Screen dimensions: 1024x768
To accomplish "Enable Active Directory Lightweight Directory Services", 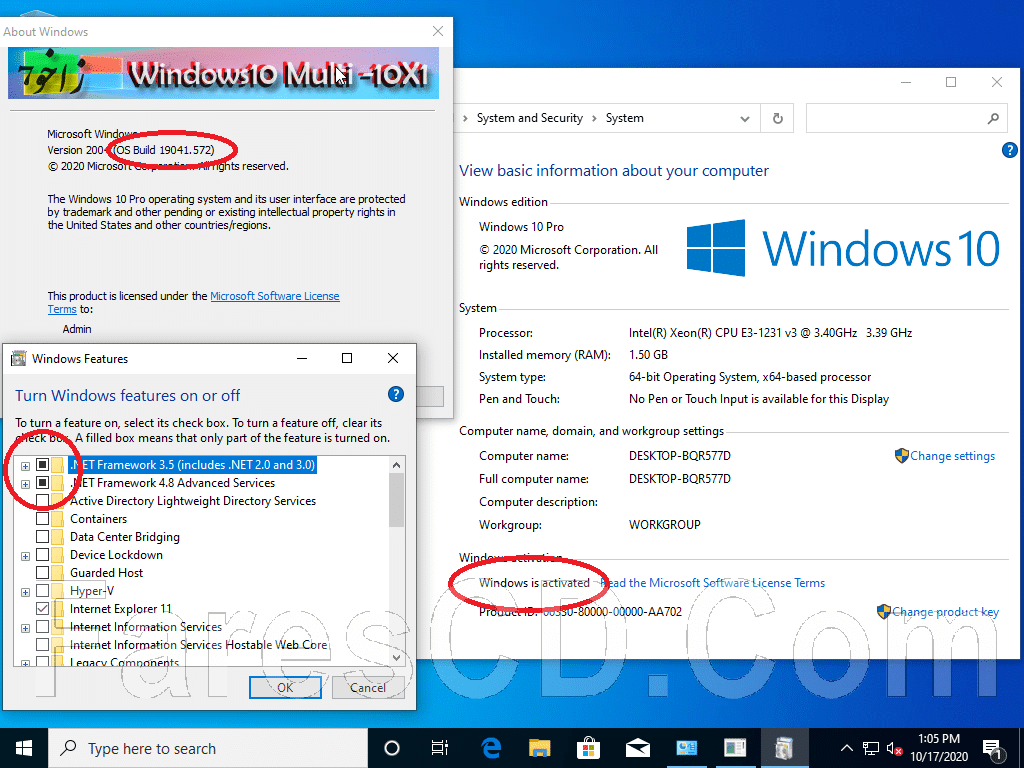I will (x=42, y=501).
